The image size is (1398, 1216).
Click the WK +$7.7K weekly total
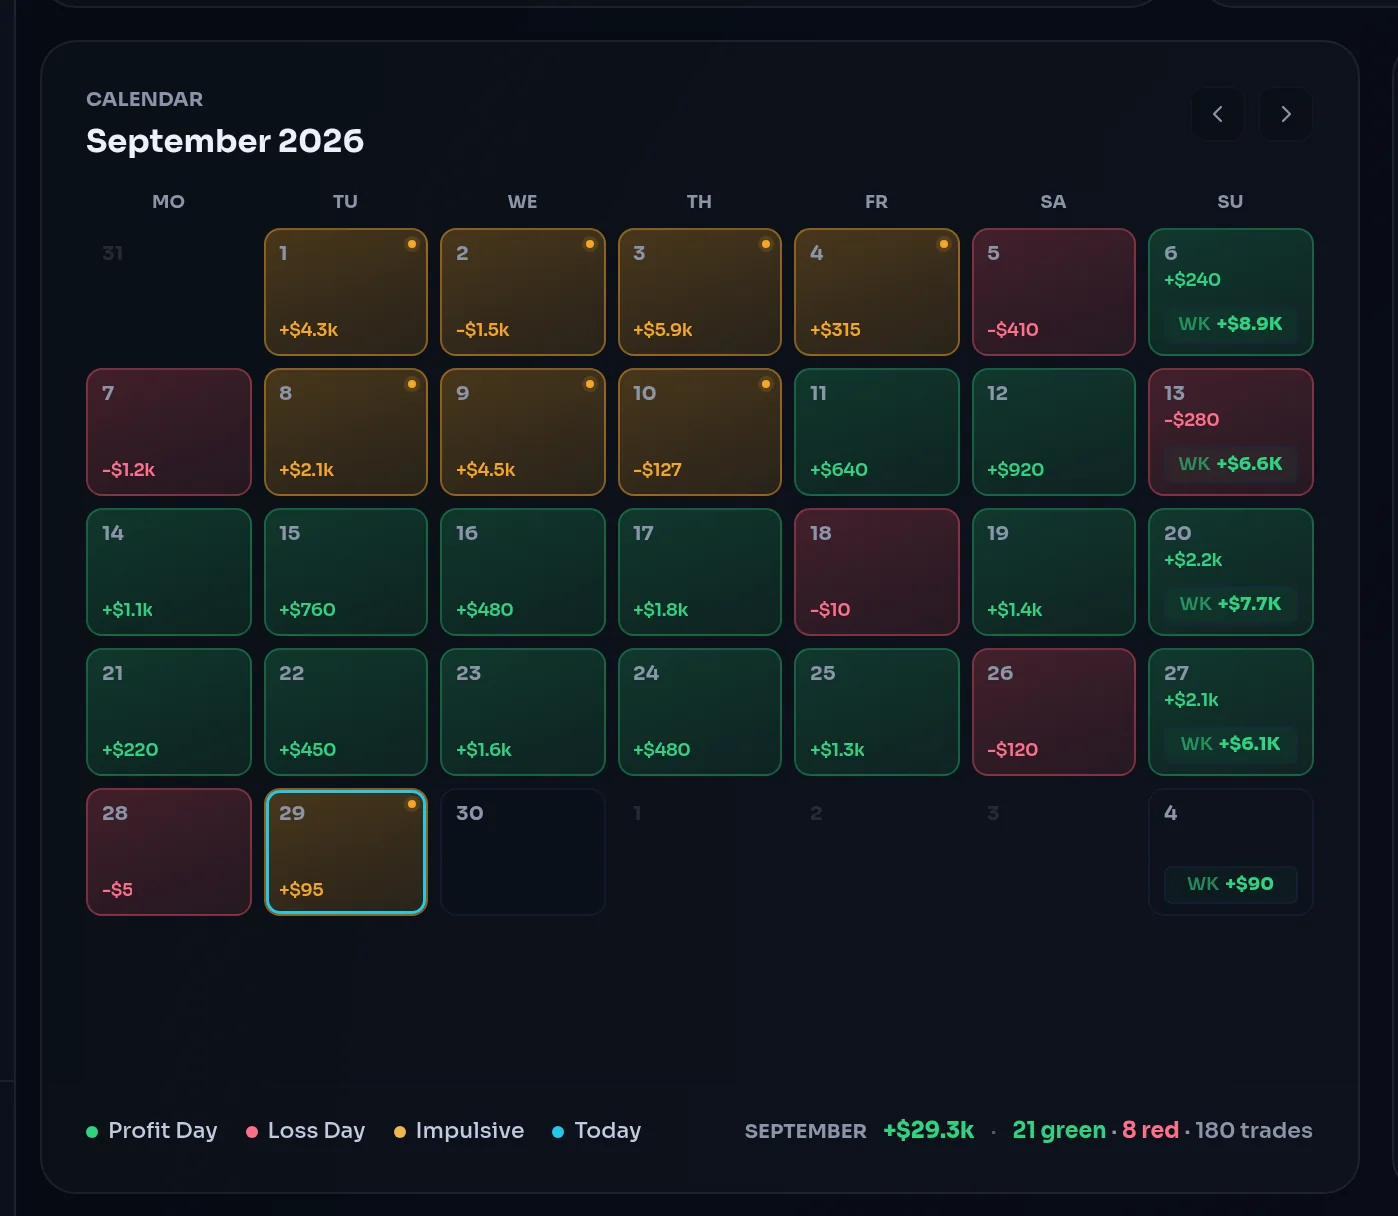coord(1231,604)
